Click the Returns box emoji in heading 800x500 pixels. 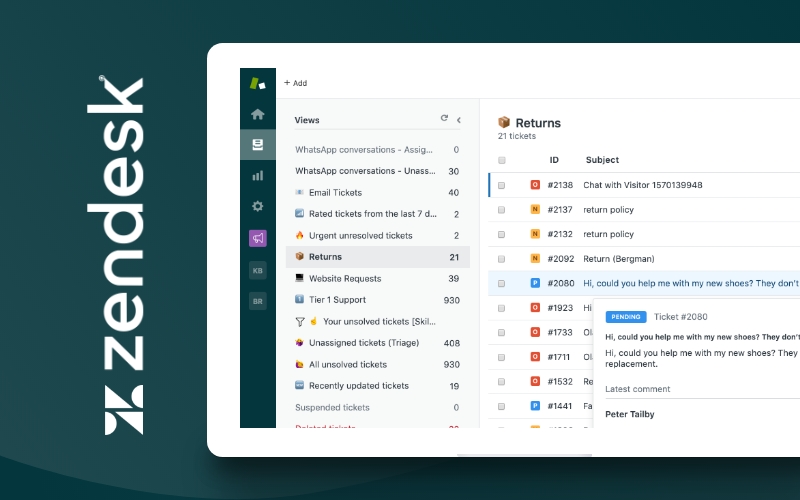tap(504, 122)
